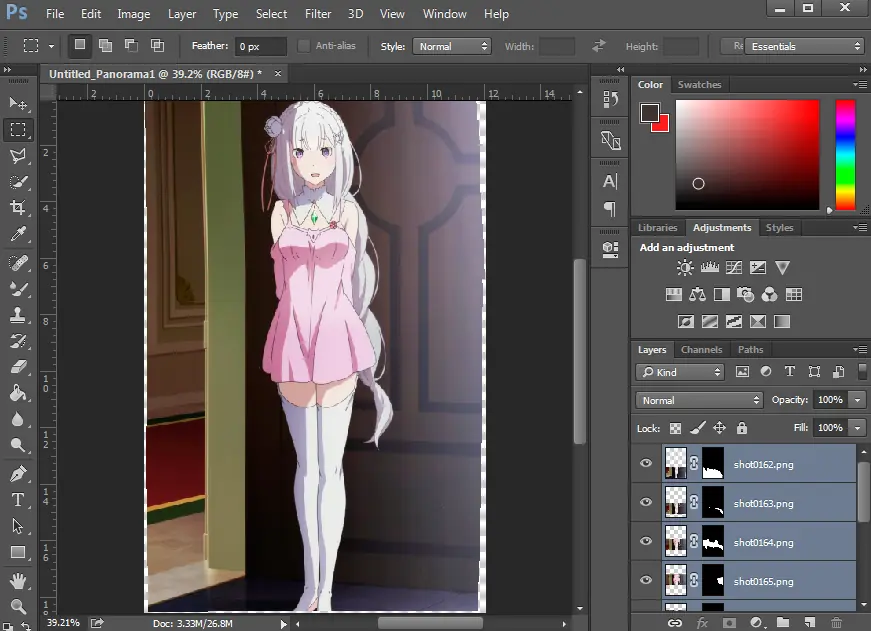
Task: Open the Character panel icon
Action: coord(610,181)
